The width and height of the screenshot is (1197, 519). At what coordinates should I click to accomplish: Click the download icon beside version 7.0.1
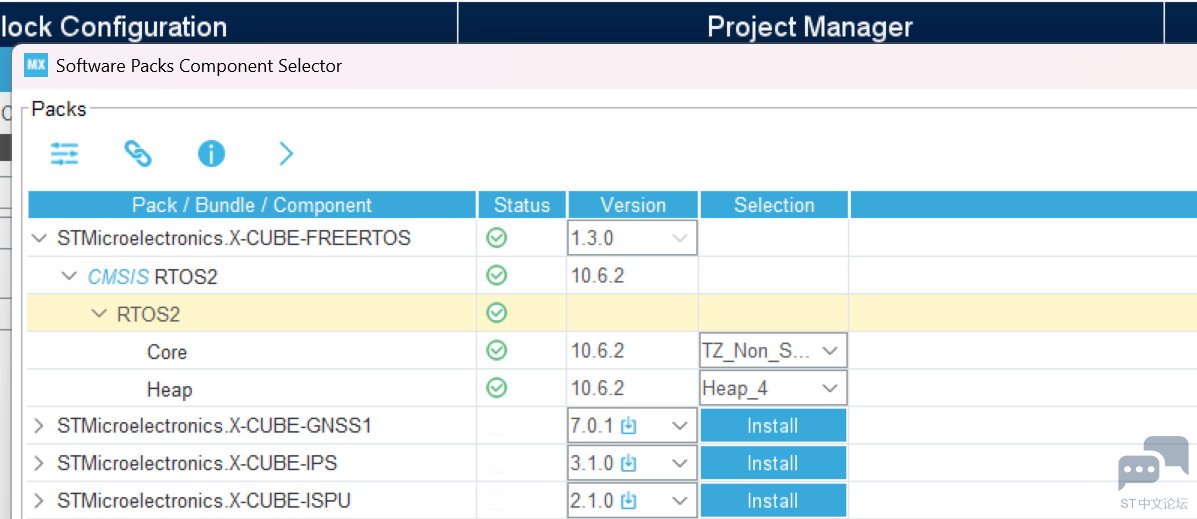point(628,426)
